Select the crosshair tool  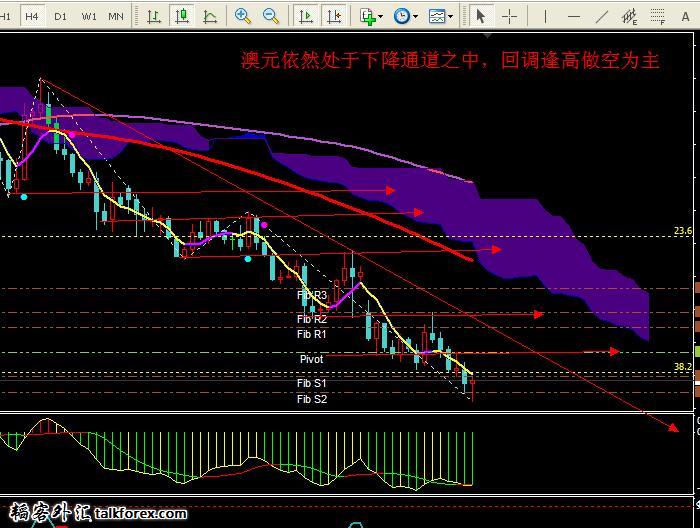[x=510, y=16]
